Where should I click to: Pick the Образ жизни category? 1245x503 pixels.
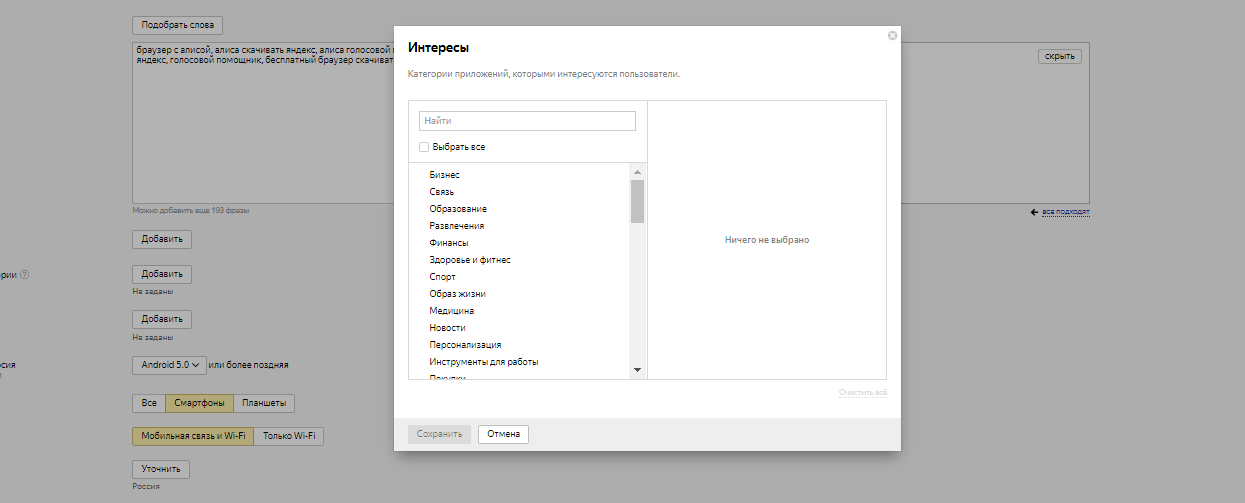click(x=457, y=294)
